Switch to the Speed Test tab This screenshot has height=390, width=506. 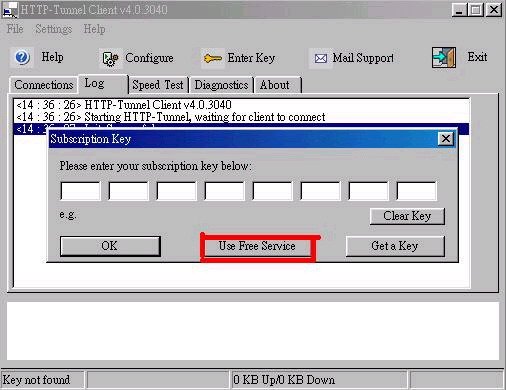pyautogui.click(x=158, y=85)
